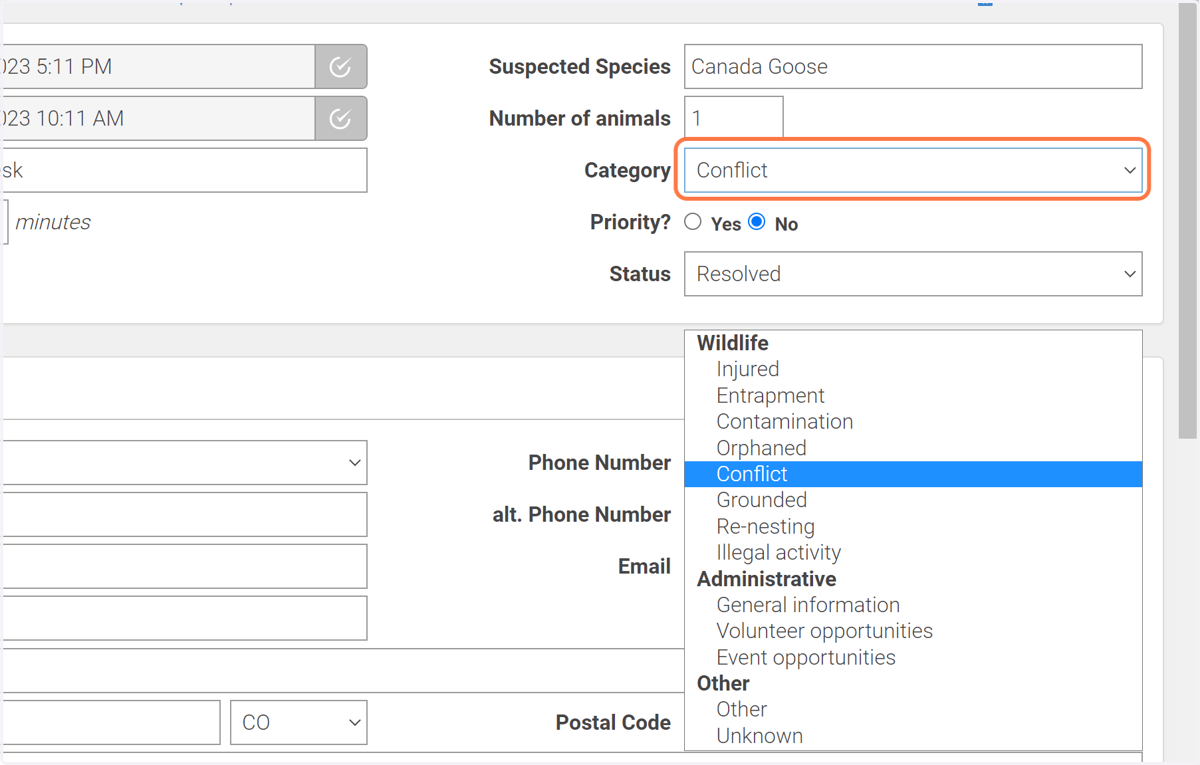Choose Other option under Other group

click(913, 709)
